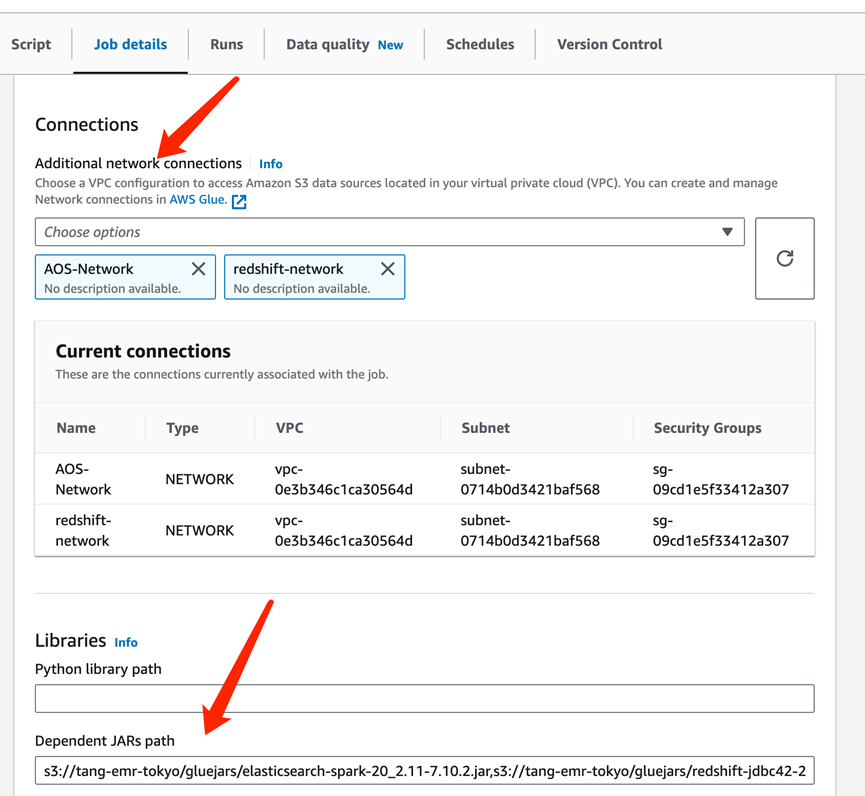Open the Runs tab
Image resolution: width=865 pixels, height=796 pixels.
point(227,44)
